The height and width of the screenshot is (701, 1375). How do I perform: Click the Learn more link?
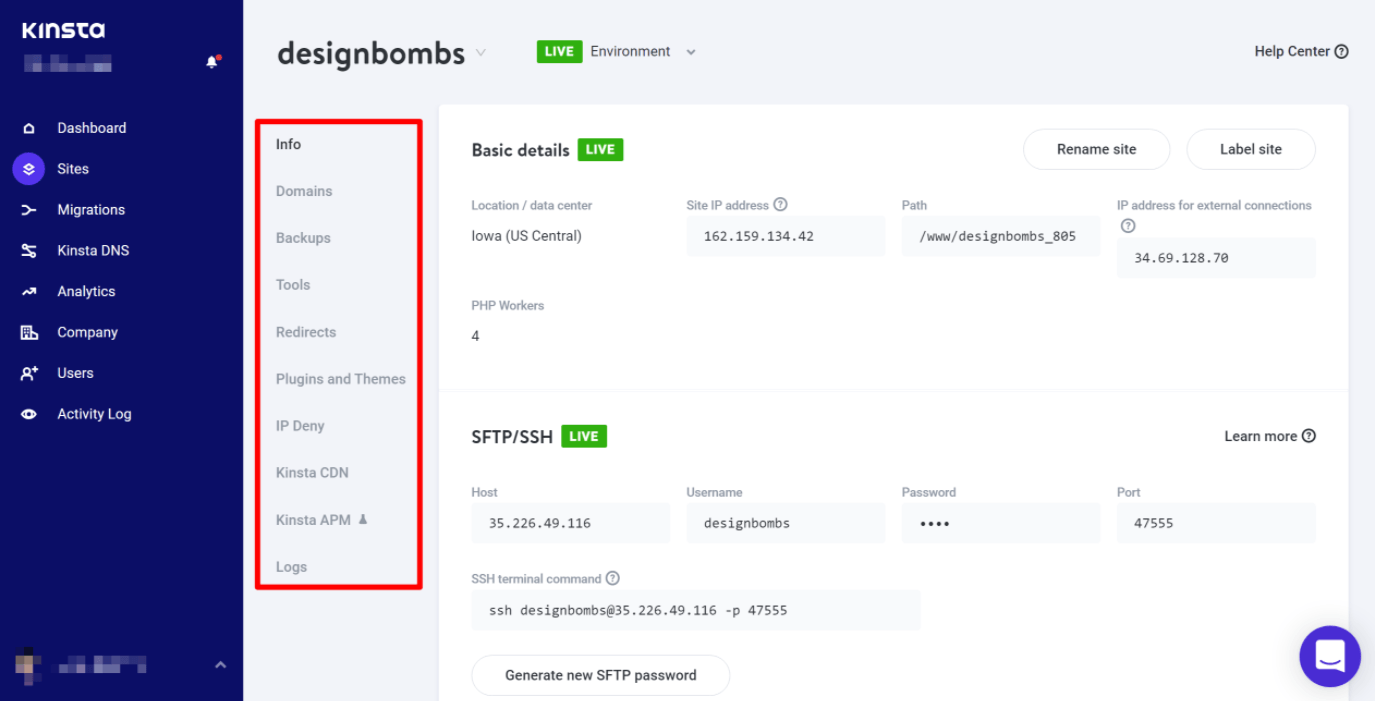[1270, 436]
